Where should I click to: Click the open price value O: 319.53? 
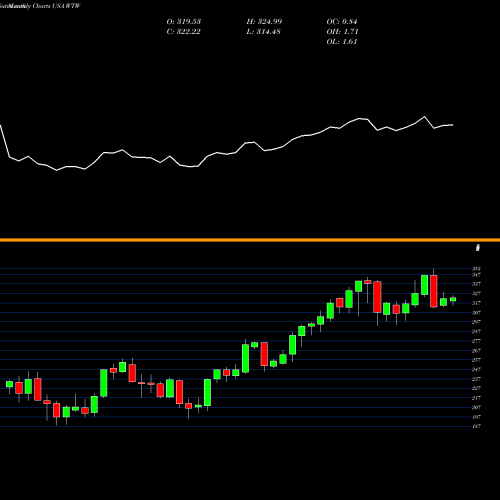point(184,22)
